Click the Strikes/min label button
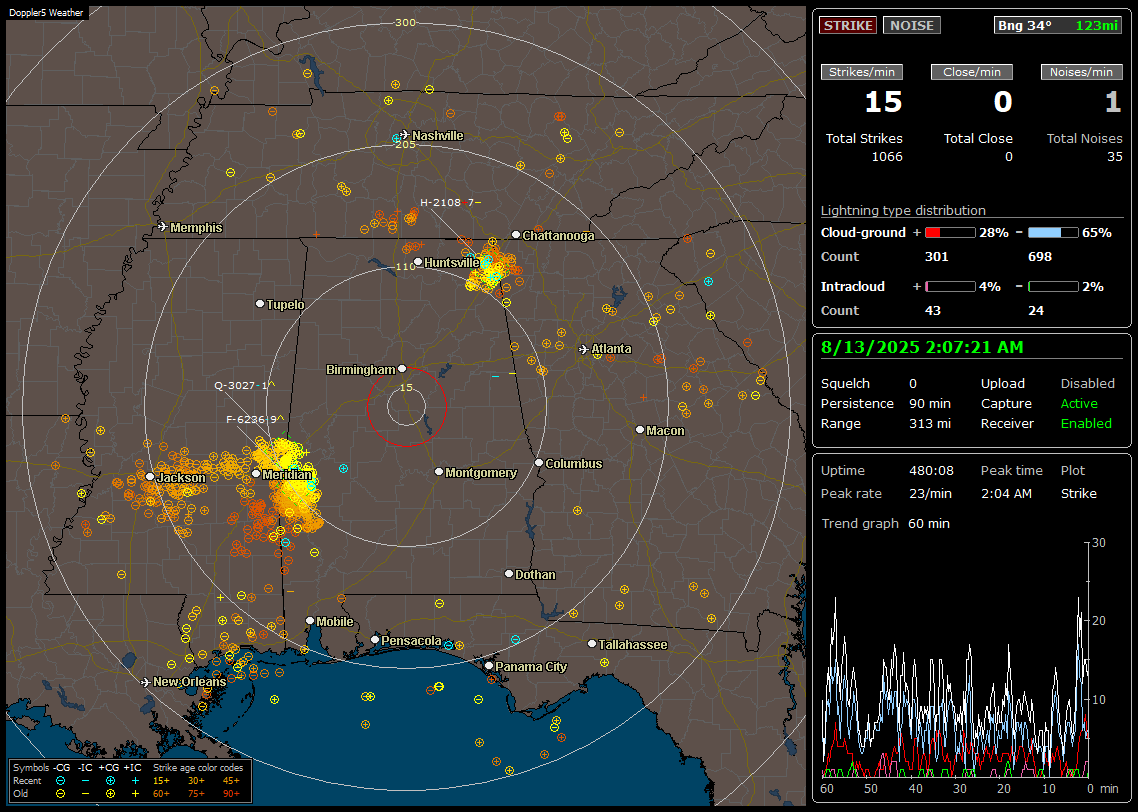The height and width of the screenshot is (812, 1138). pos(861,72)
